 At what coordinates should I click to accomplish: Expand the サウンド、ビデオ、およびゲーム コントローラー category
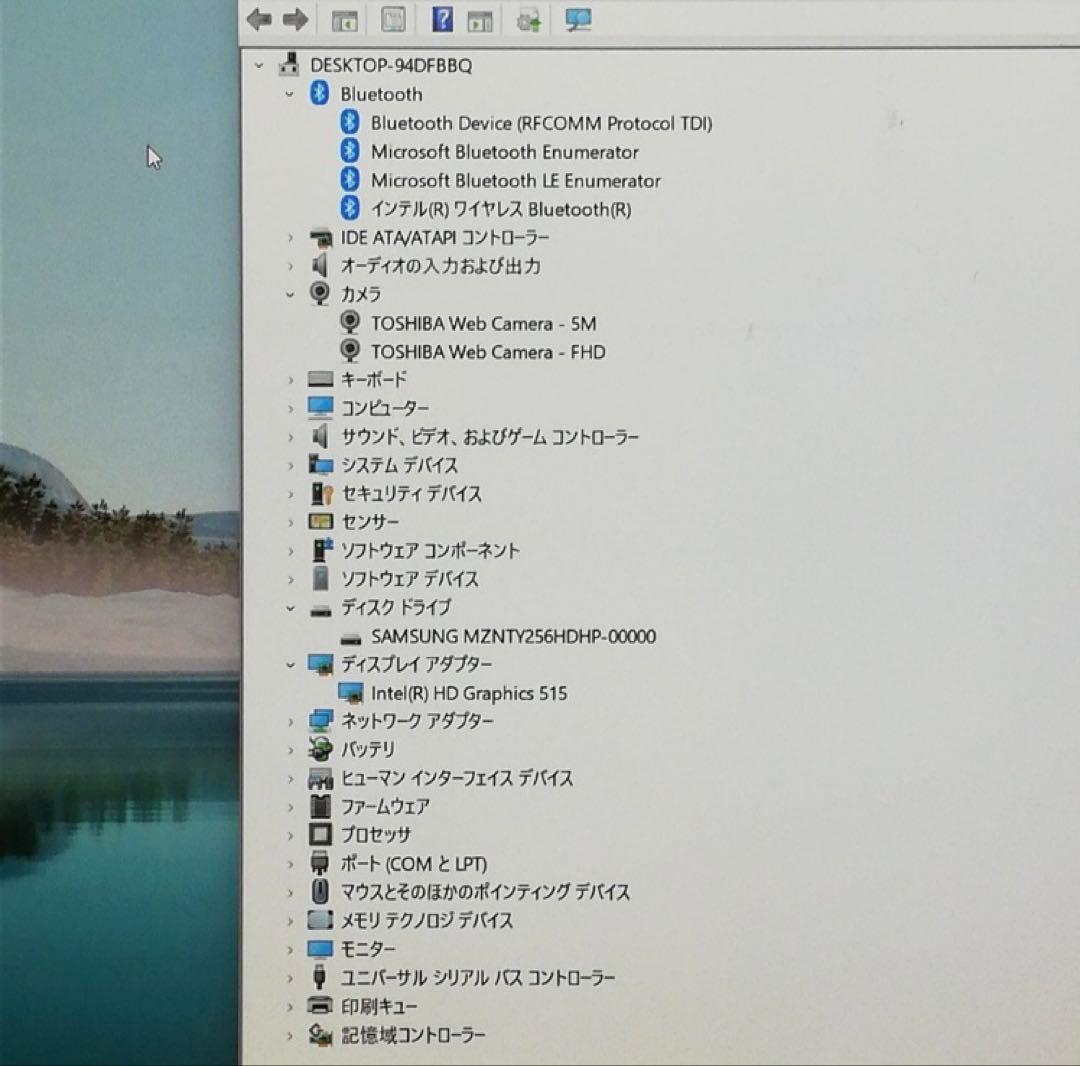coord(290,437)
